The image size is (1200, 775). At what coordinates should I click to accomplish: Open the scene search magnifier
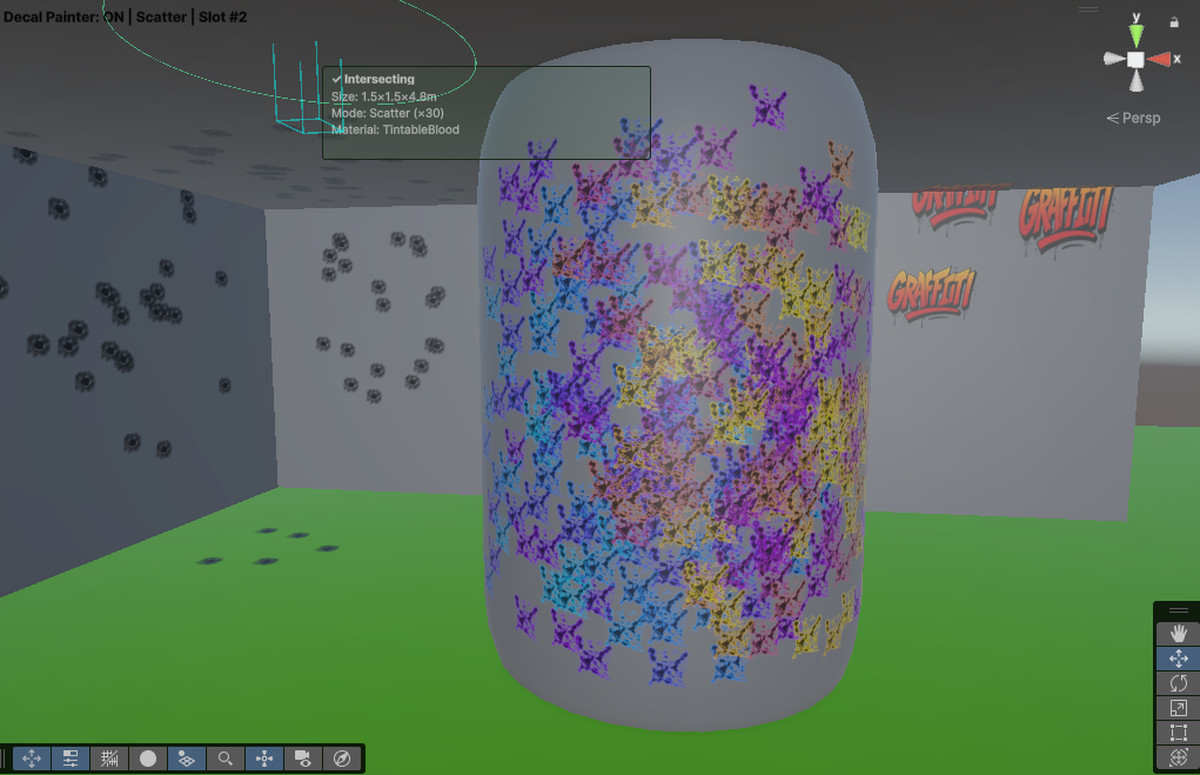point(226,759)
